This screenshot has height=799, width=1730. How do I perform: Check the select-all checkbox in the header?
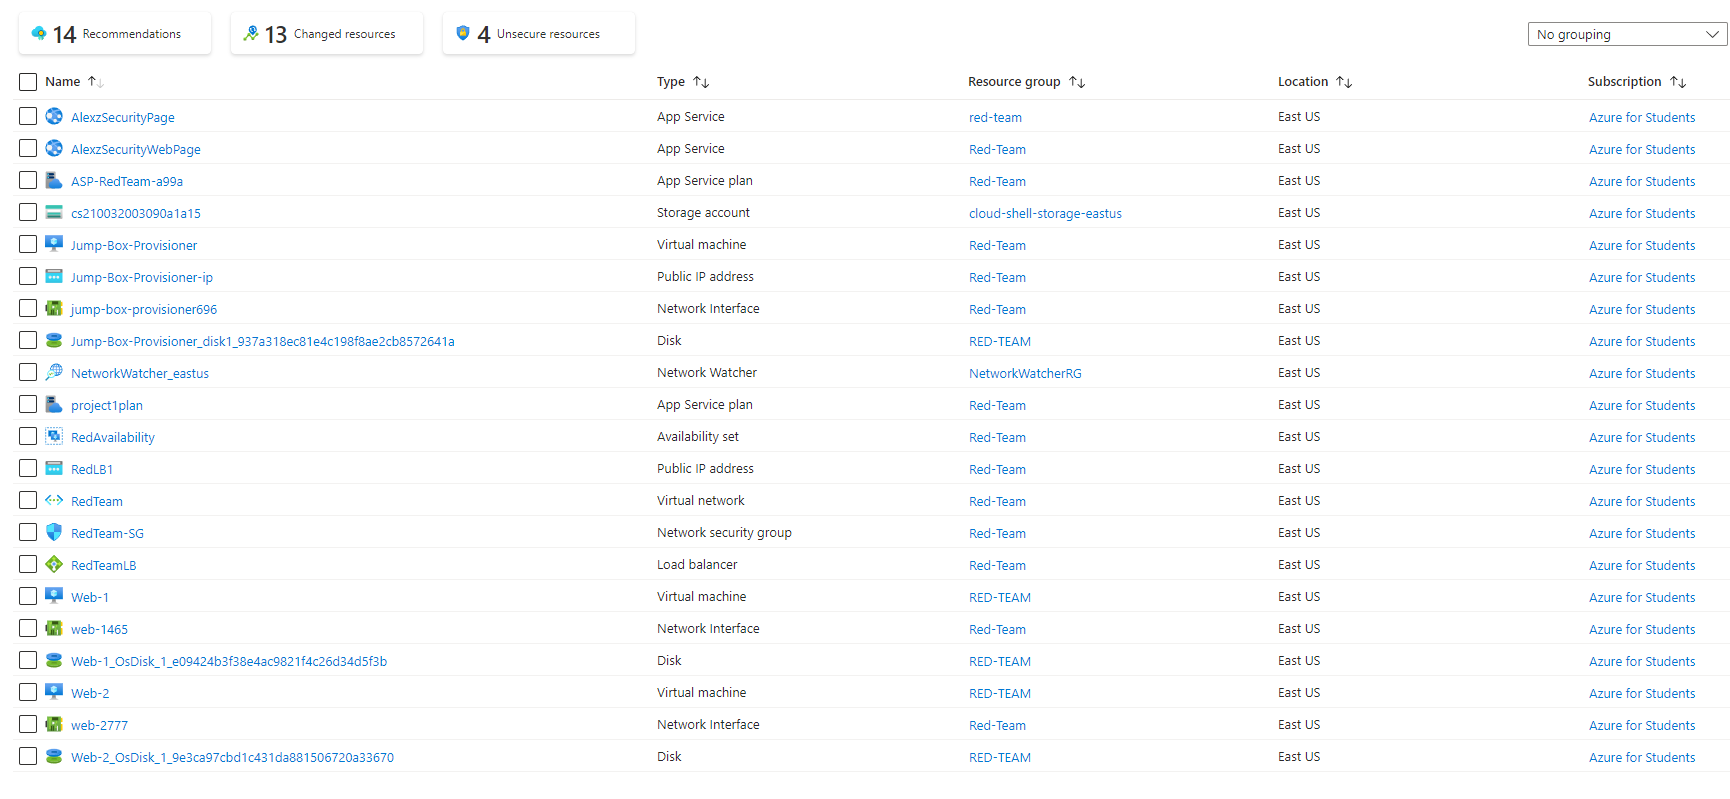pos(28,82)
